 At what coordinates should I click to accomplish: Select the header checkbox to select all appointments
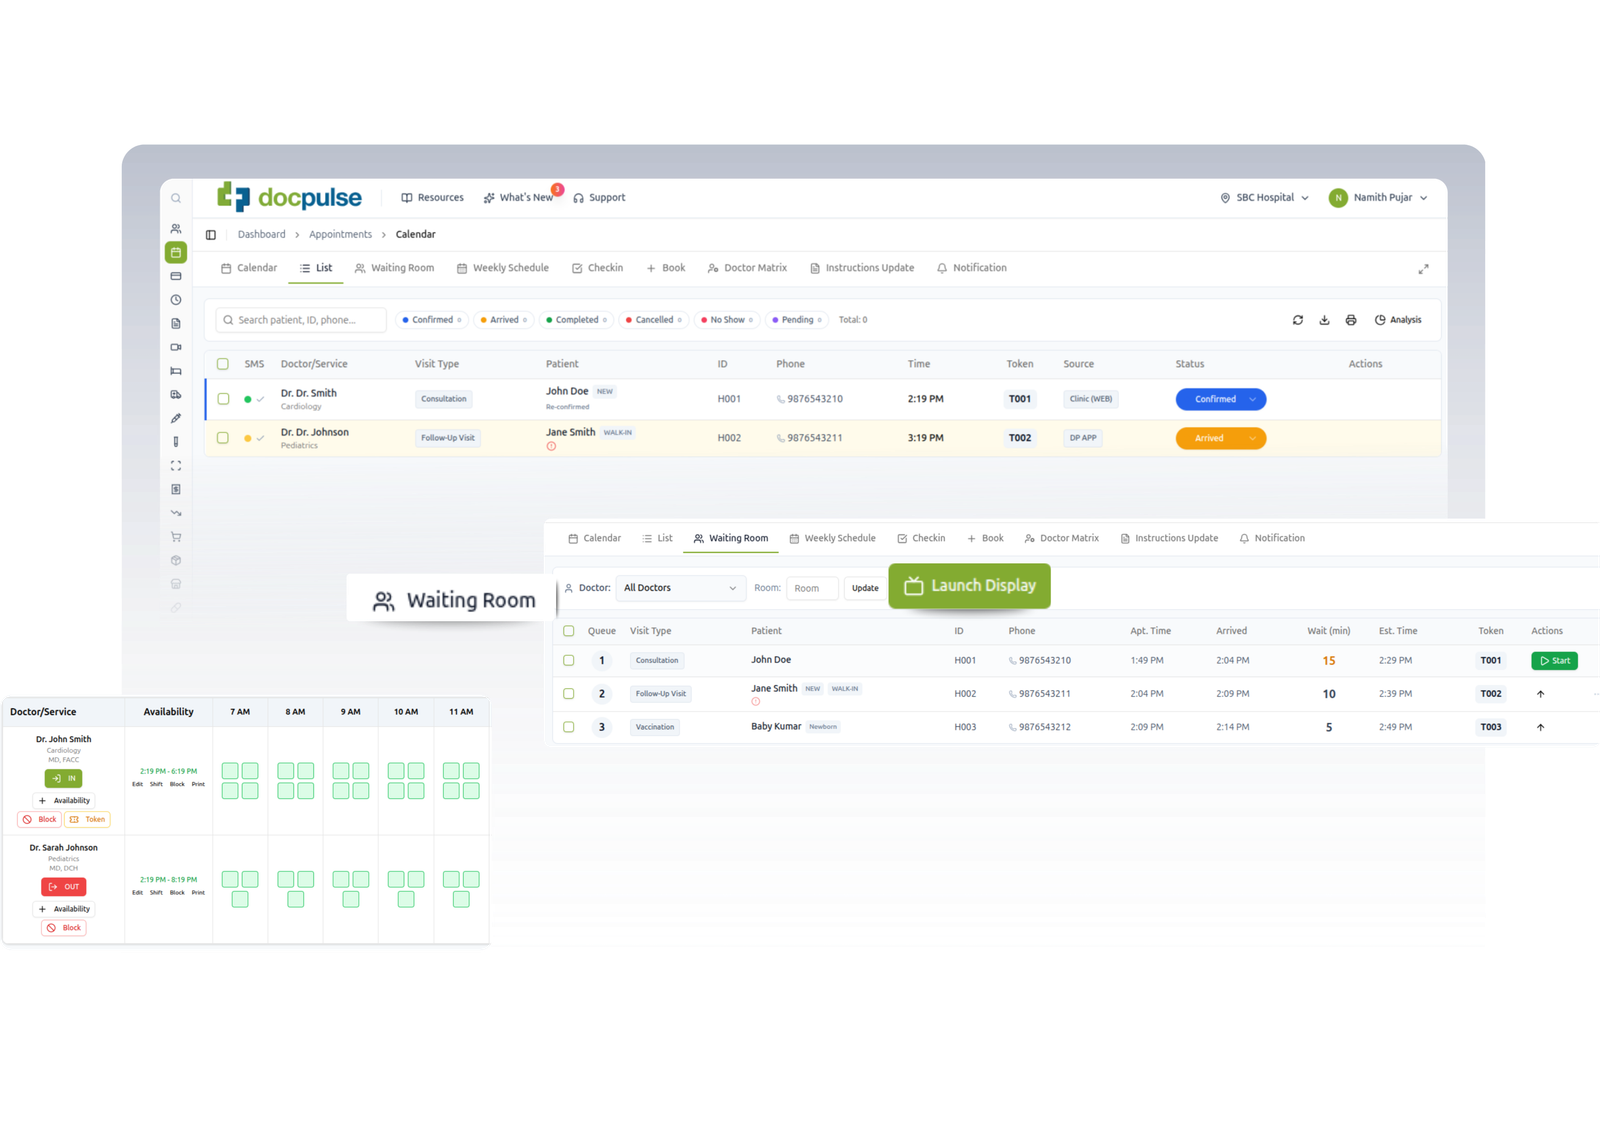click(x=222, y=363)
